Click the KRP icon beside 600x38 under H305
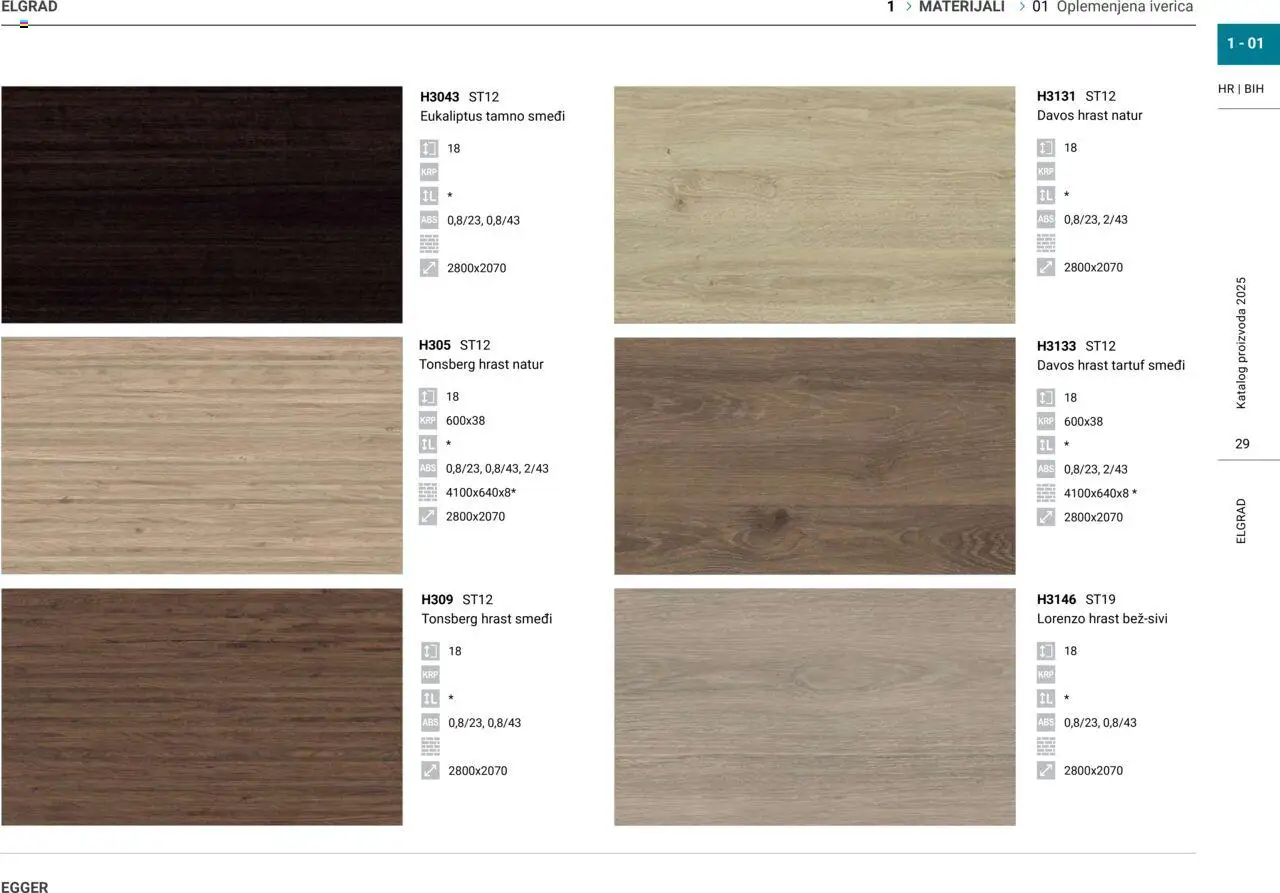The height and width of the screenshot is (893, 1280). [x=428, y=421]
